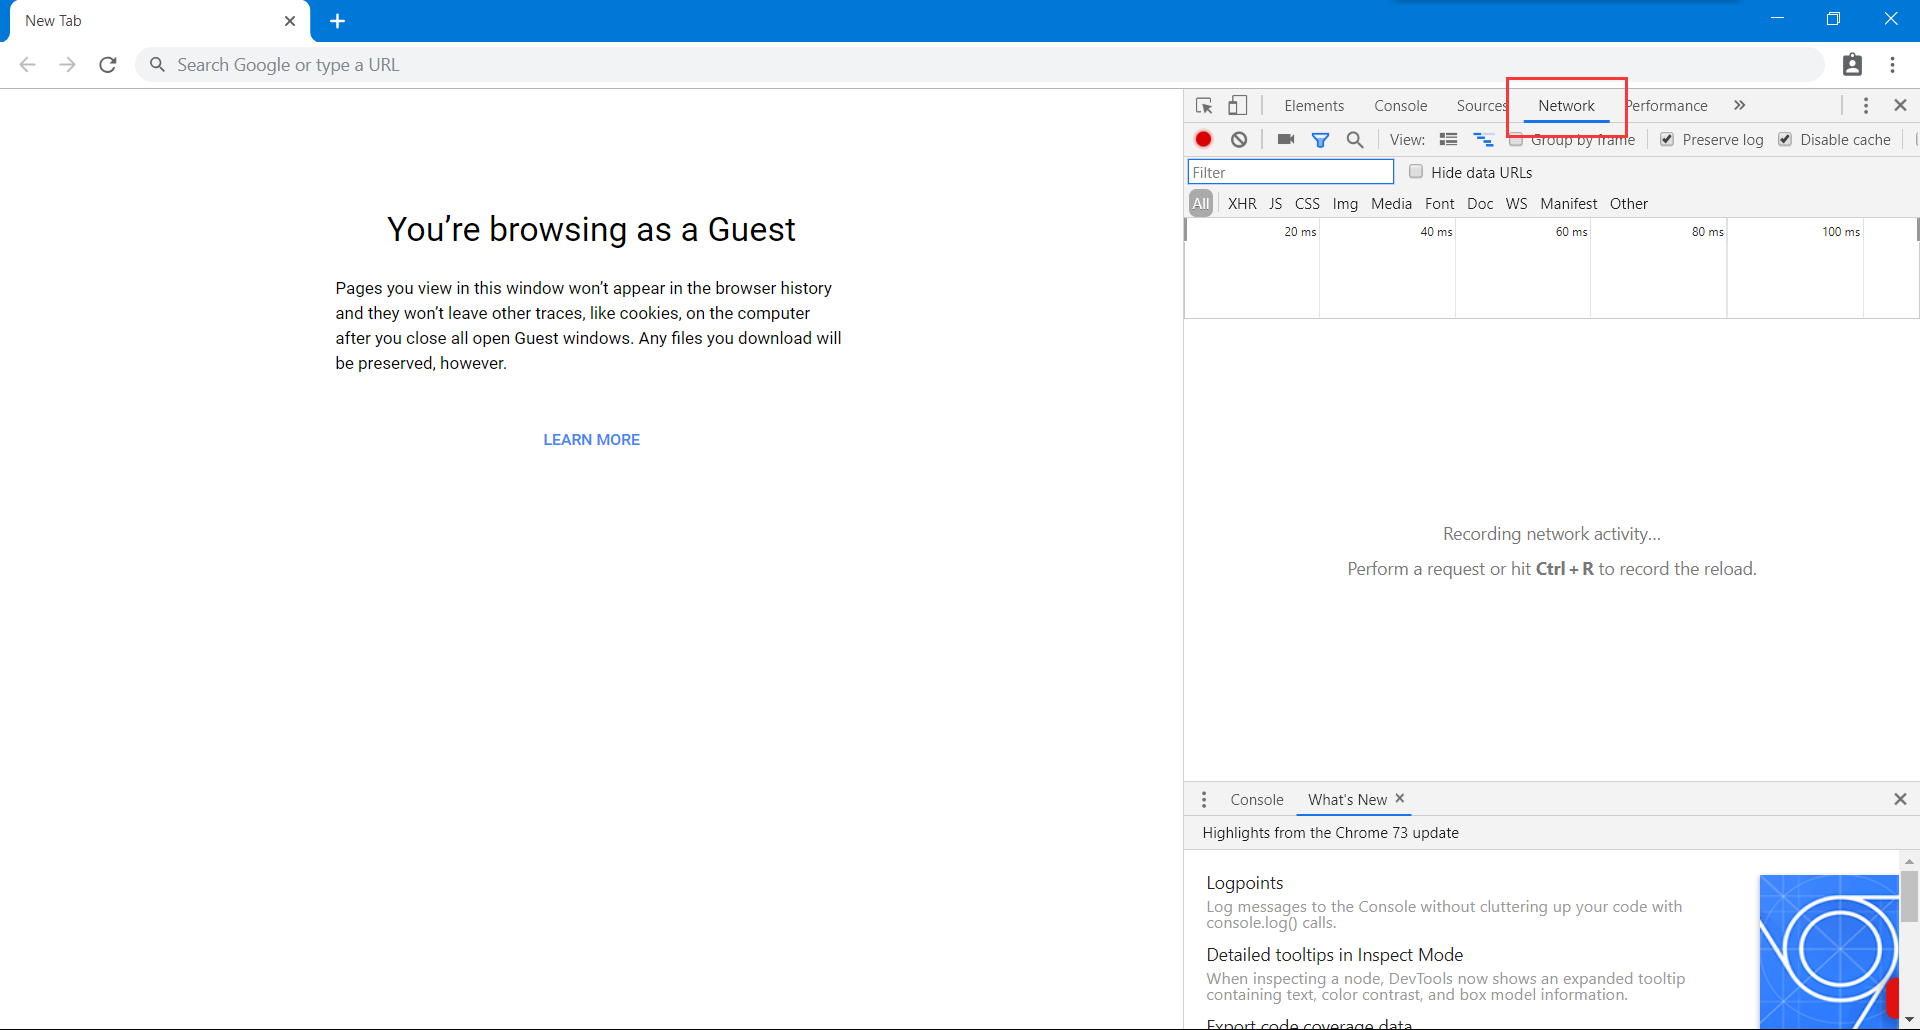Open the DevTools three-dot customize menu

pos(1866,106)
